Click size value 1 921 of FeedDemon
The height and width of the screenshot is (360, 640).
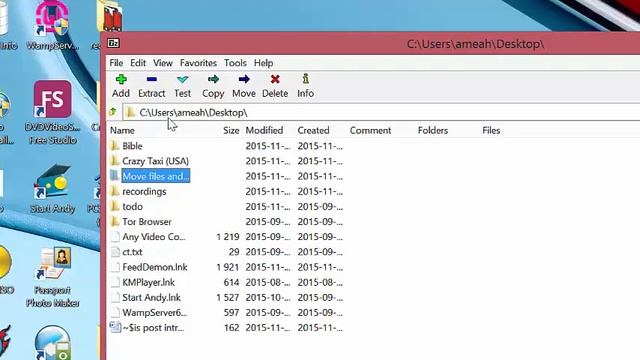[x=228, y=267]
